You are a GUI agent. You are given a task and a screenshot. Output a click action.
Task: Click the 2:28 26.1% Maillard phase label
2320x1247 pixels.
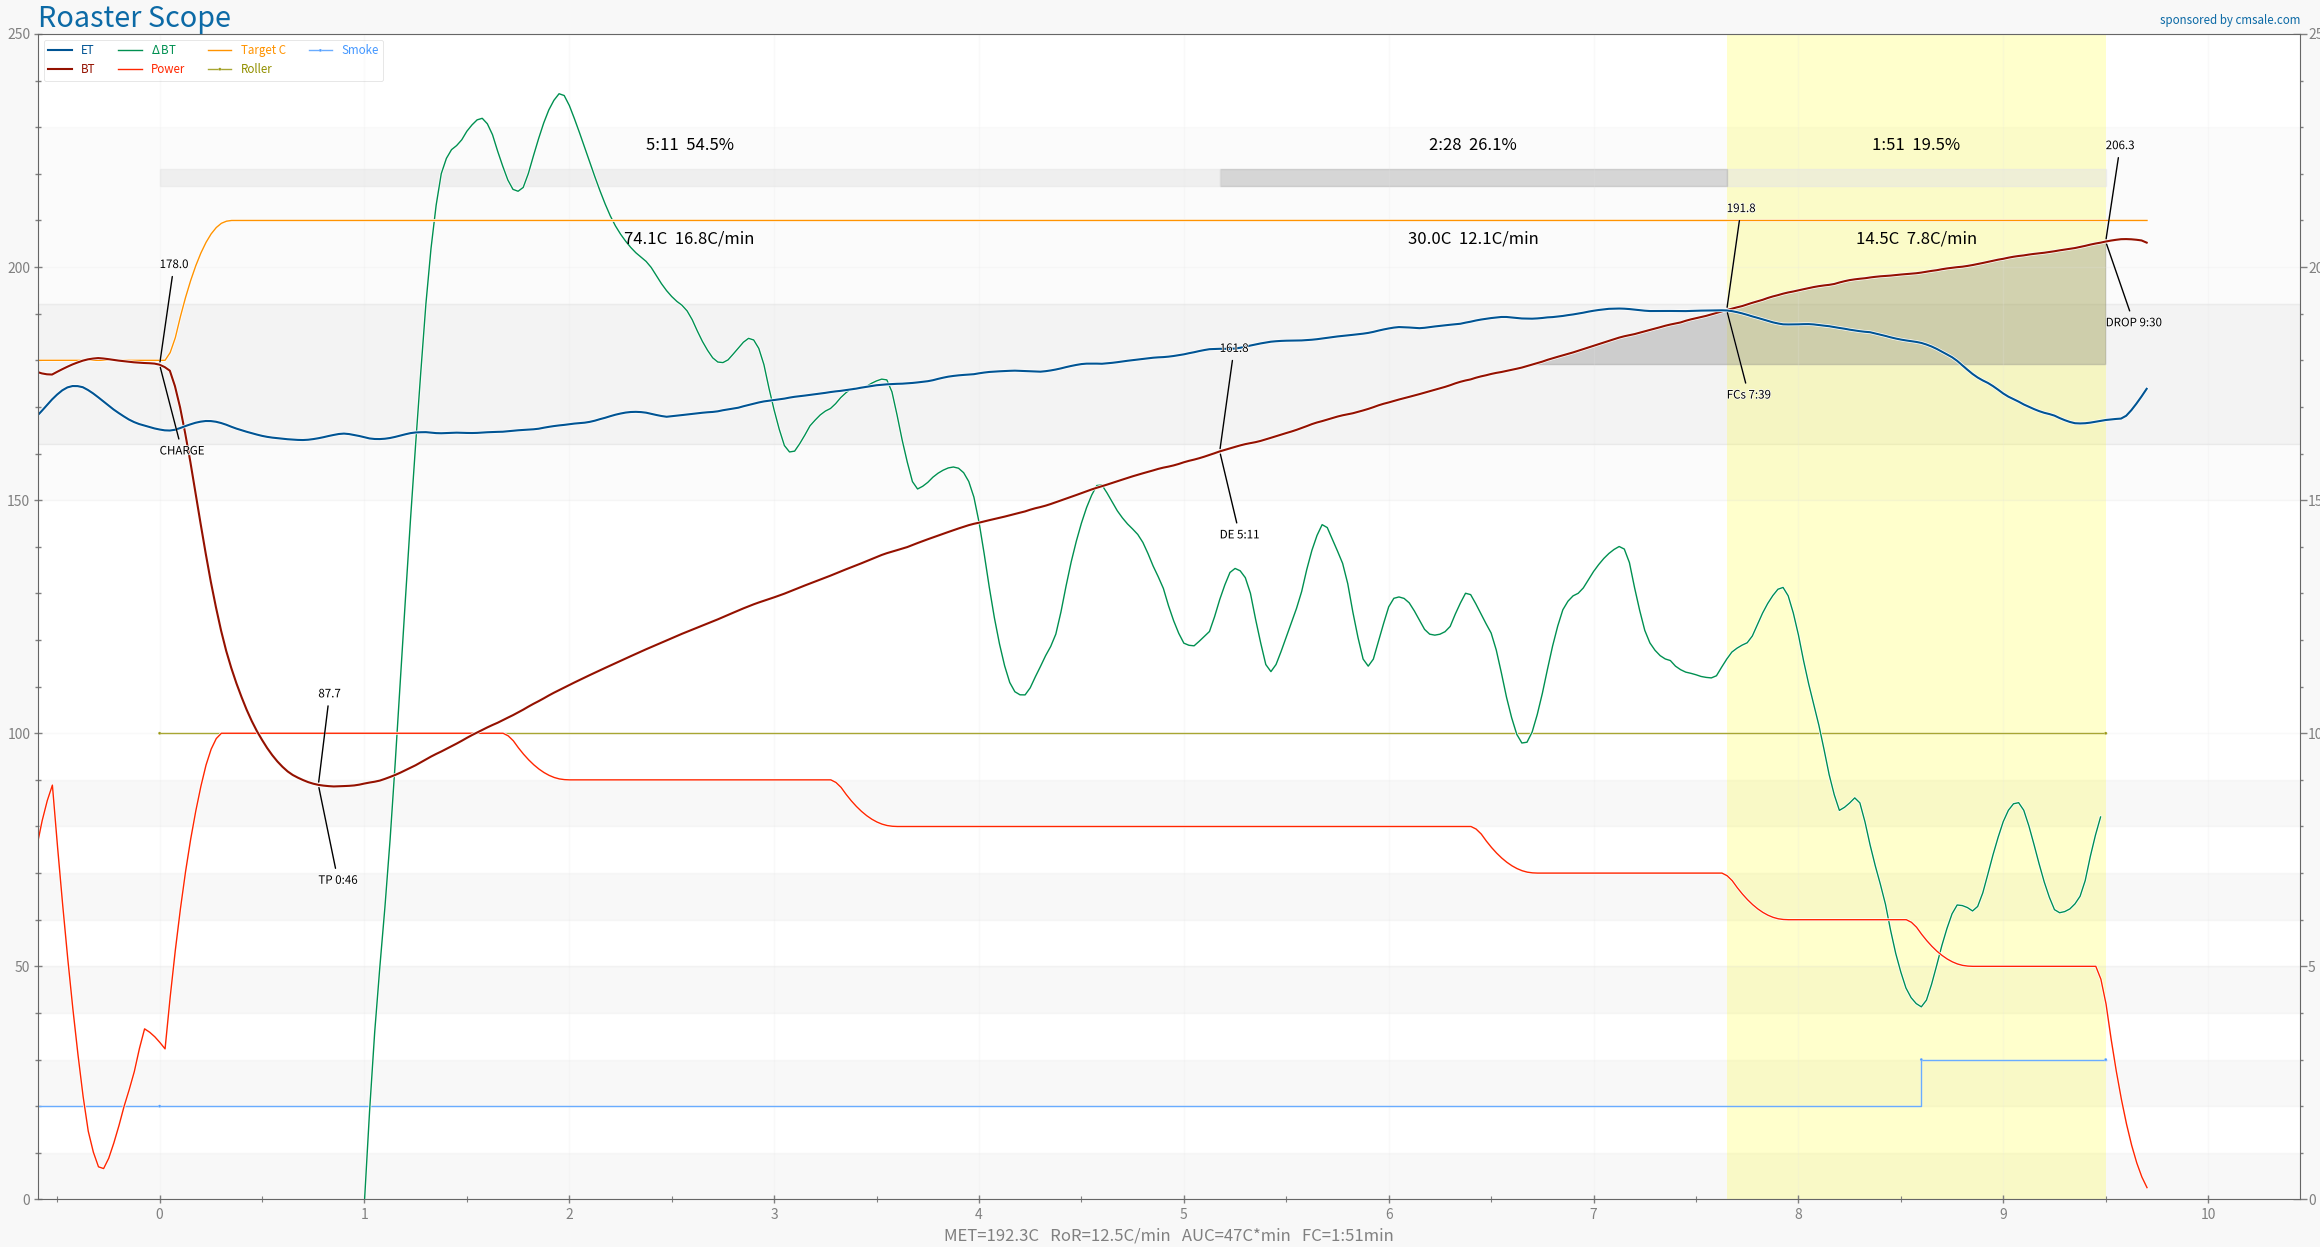point(1472,145)
